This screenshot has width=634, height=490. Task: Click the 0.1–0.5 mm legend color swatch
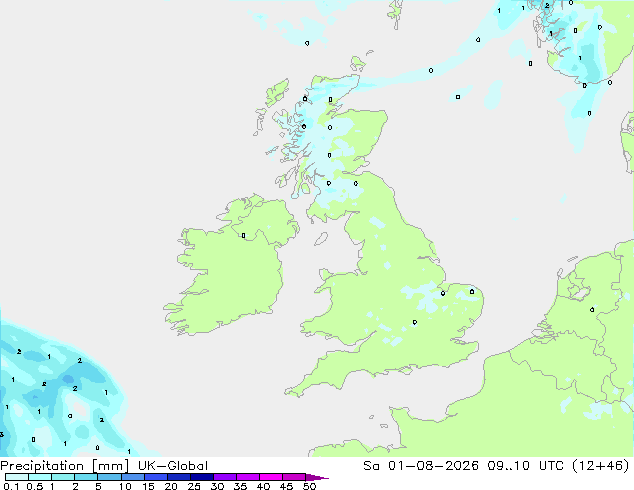point(17,477)
